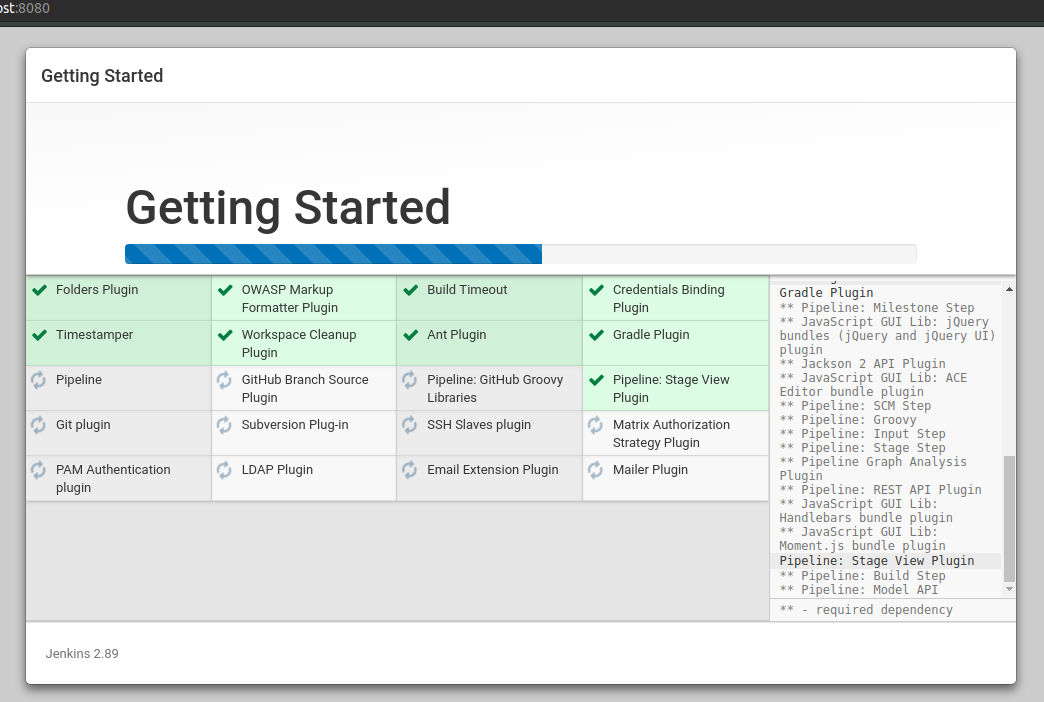Click the pending icon for GitHub Branch Source Plugin
The image size is (1044, 702).
click(x=224, y=380)
